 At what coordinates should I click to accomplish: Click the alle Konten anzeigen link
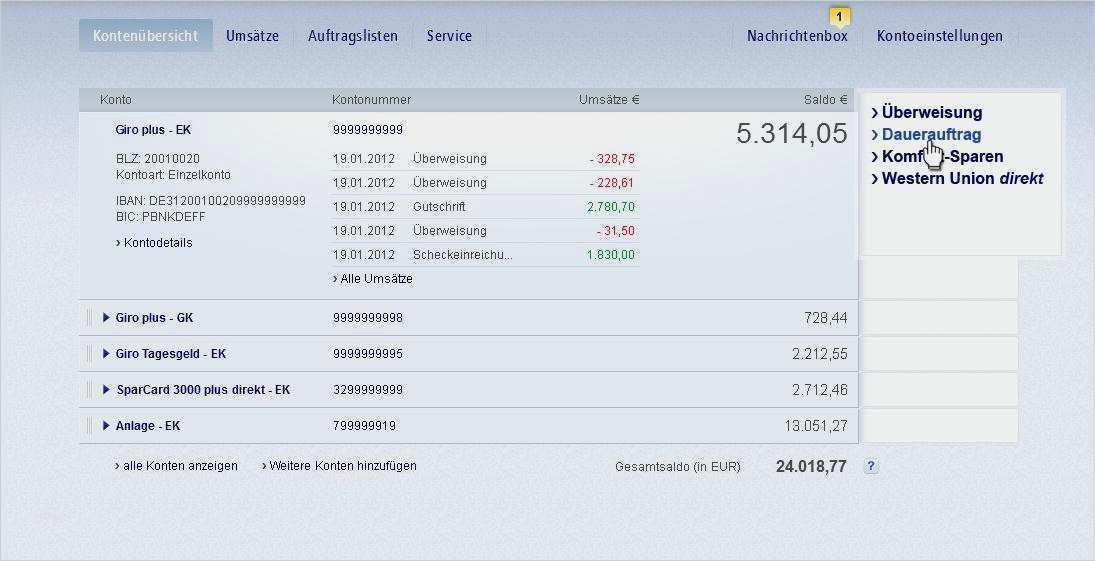coord(179,466)
